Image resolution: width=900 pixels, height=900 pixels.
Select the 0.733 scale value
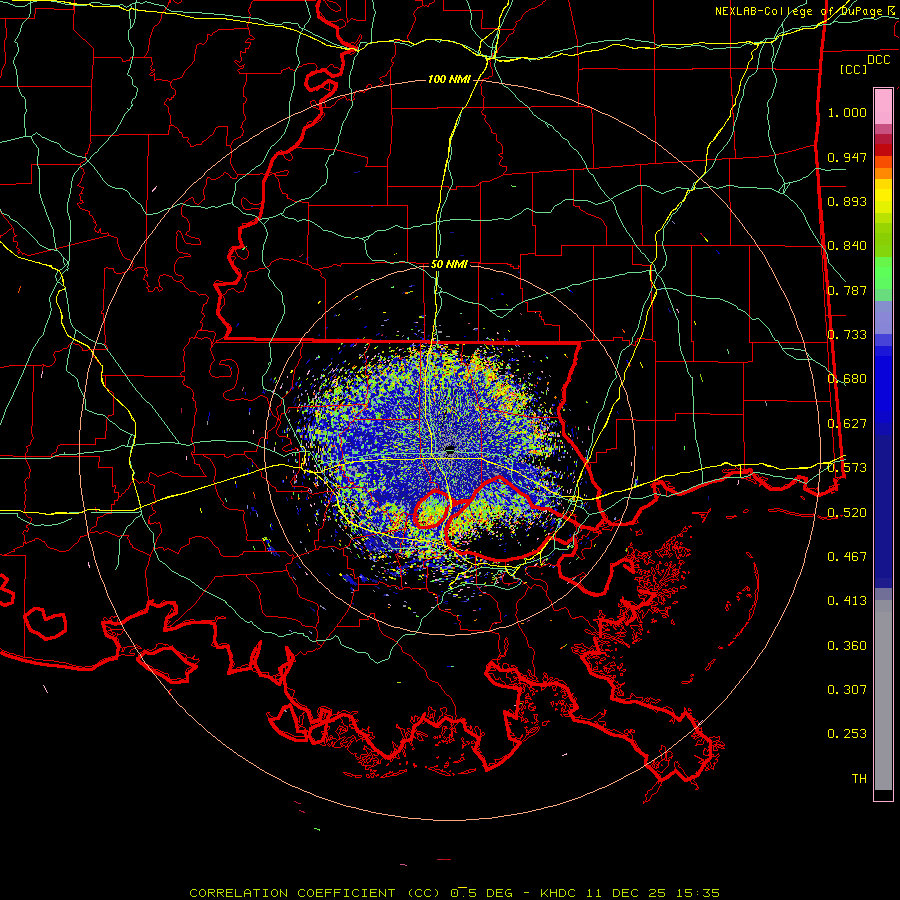[847, 335]
